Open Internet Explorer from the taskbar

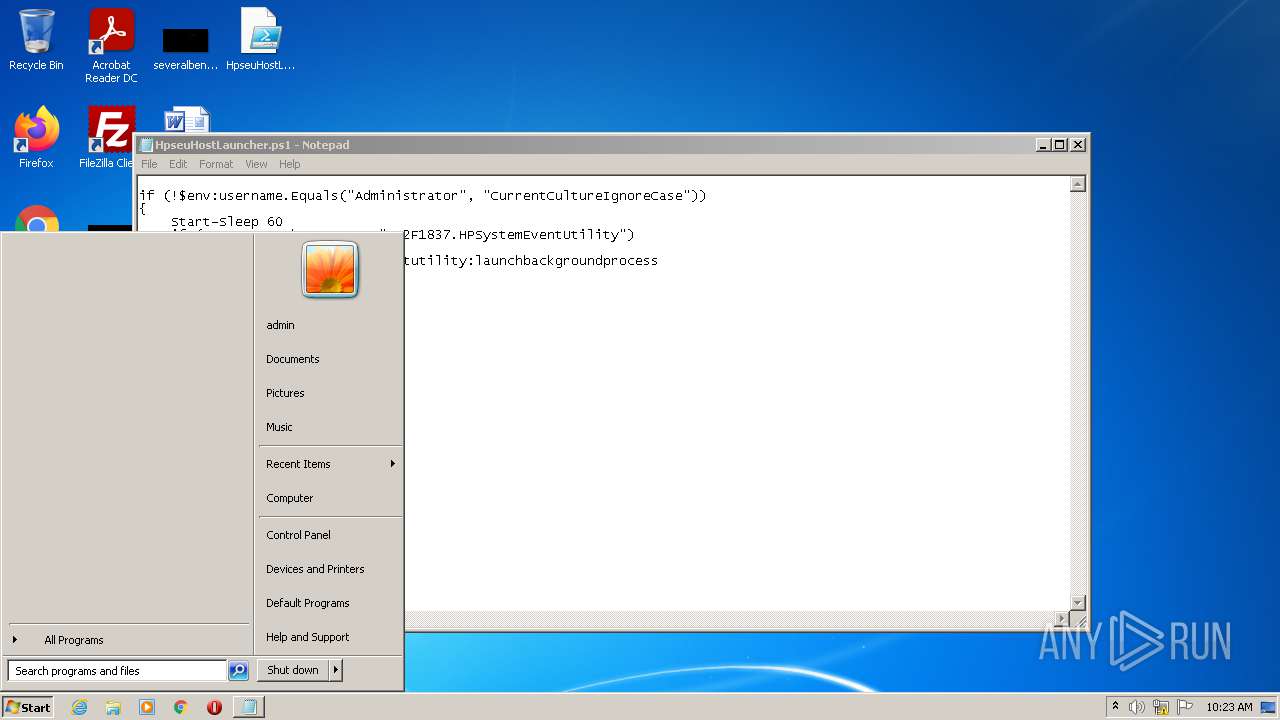click(79, 707)
